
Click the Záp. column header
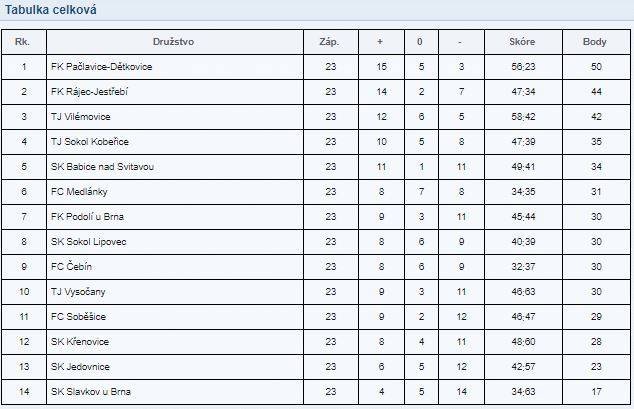tap(329, 42)
